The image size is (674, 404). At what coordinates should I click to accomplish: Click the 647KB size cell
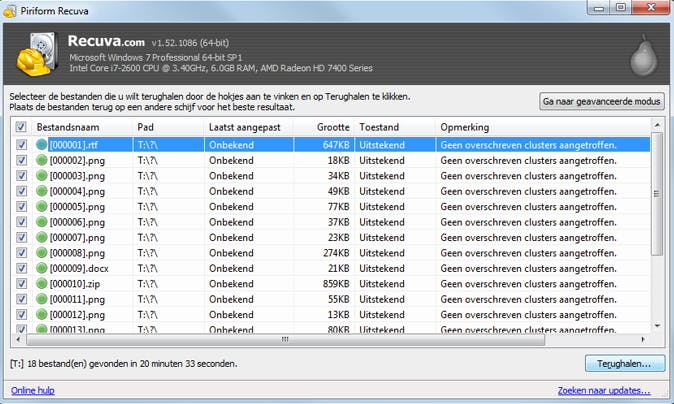coord(336,145)
